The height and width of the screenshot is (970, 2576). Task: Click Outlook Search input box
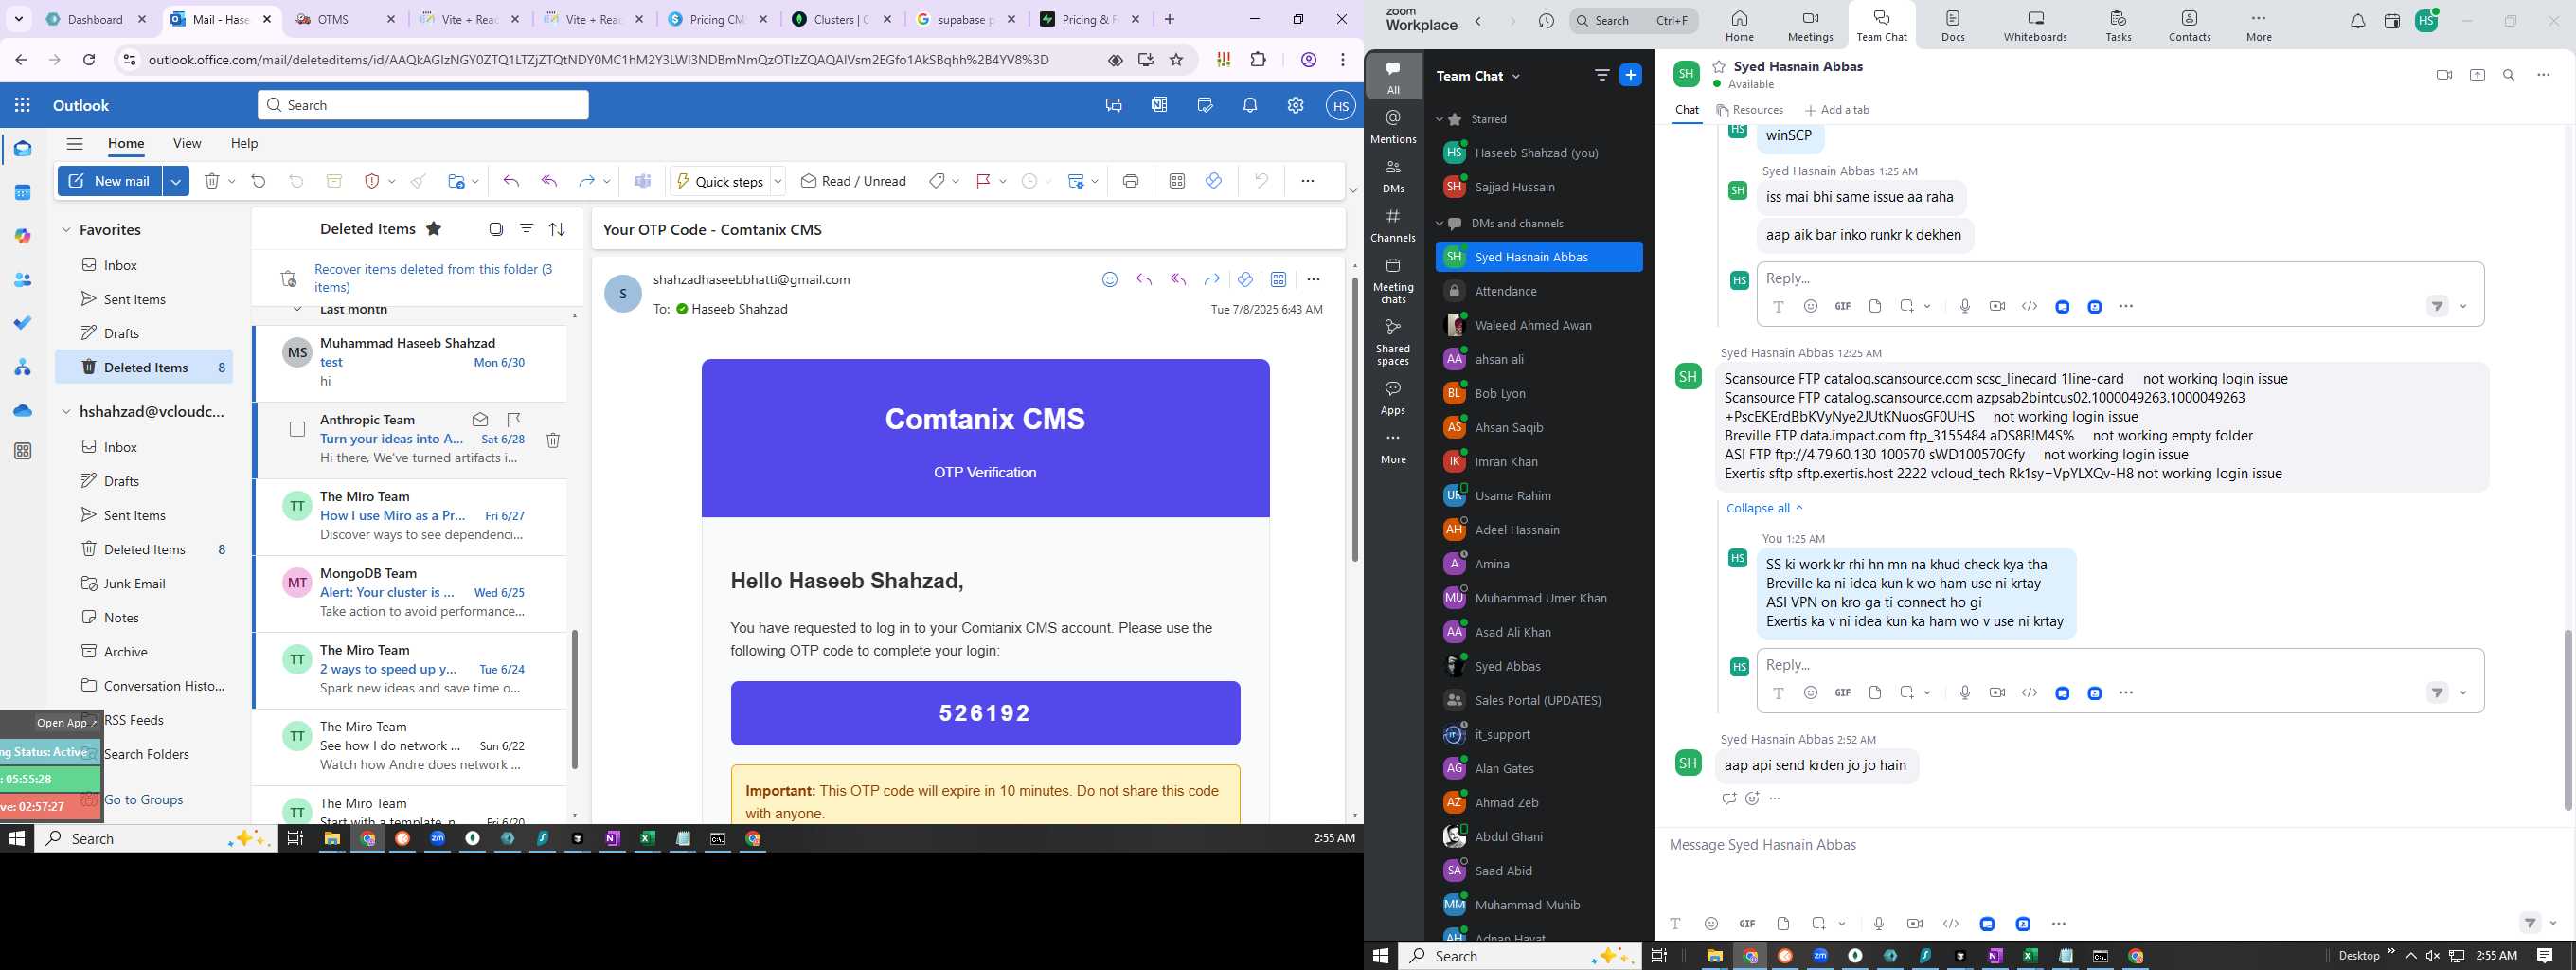[x=423, y=105]
